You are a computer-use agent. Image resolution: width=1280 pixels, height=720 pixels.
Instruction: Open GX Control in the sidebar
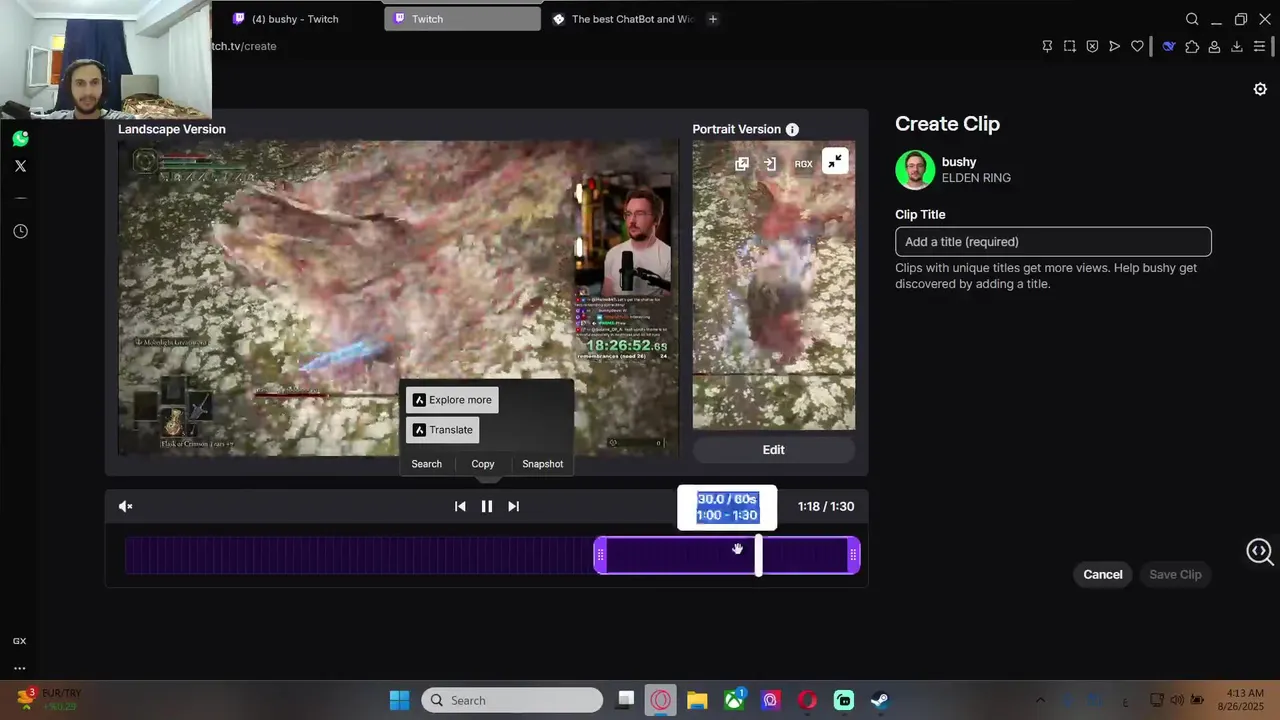pos(19,641)
